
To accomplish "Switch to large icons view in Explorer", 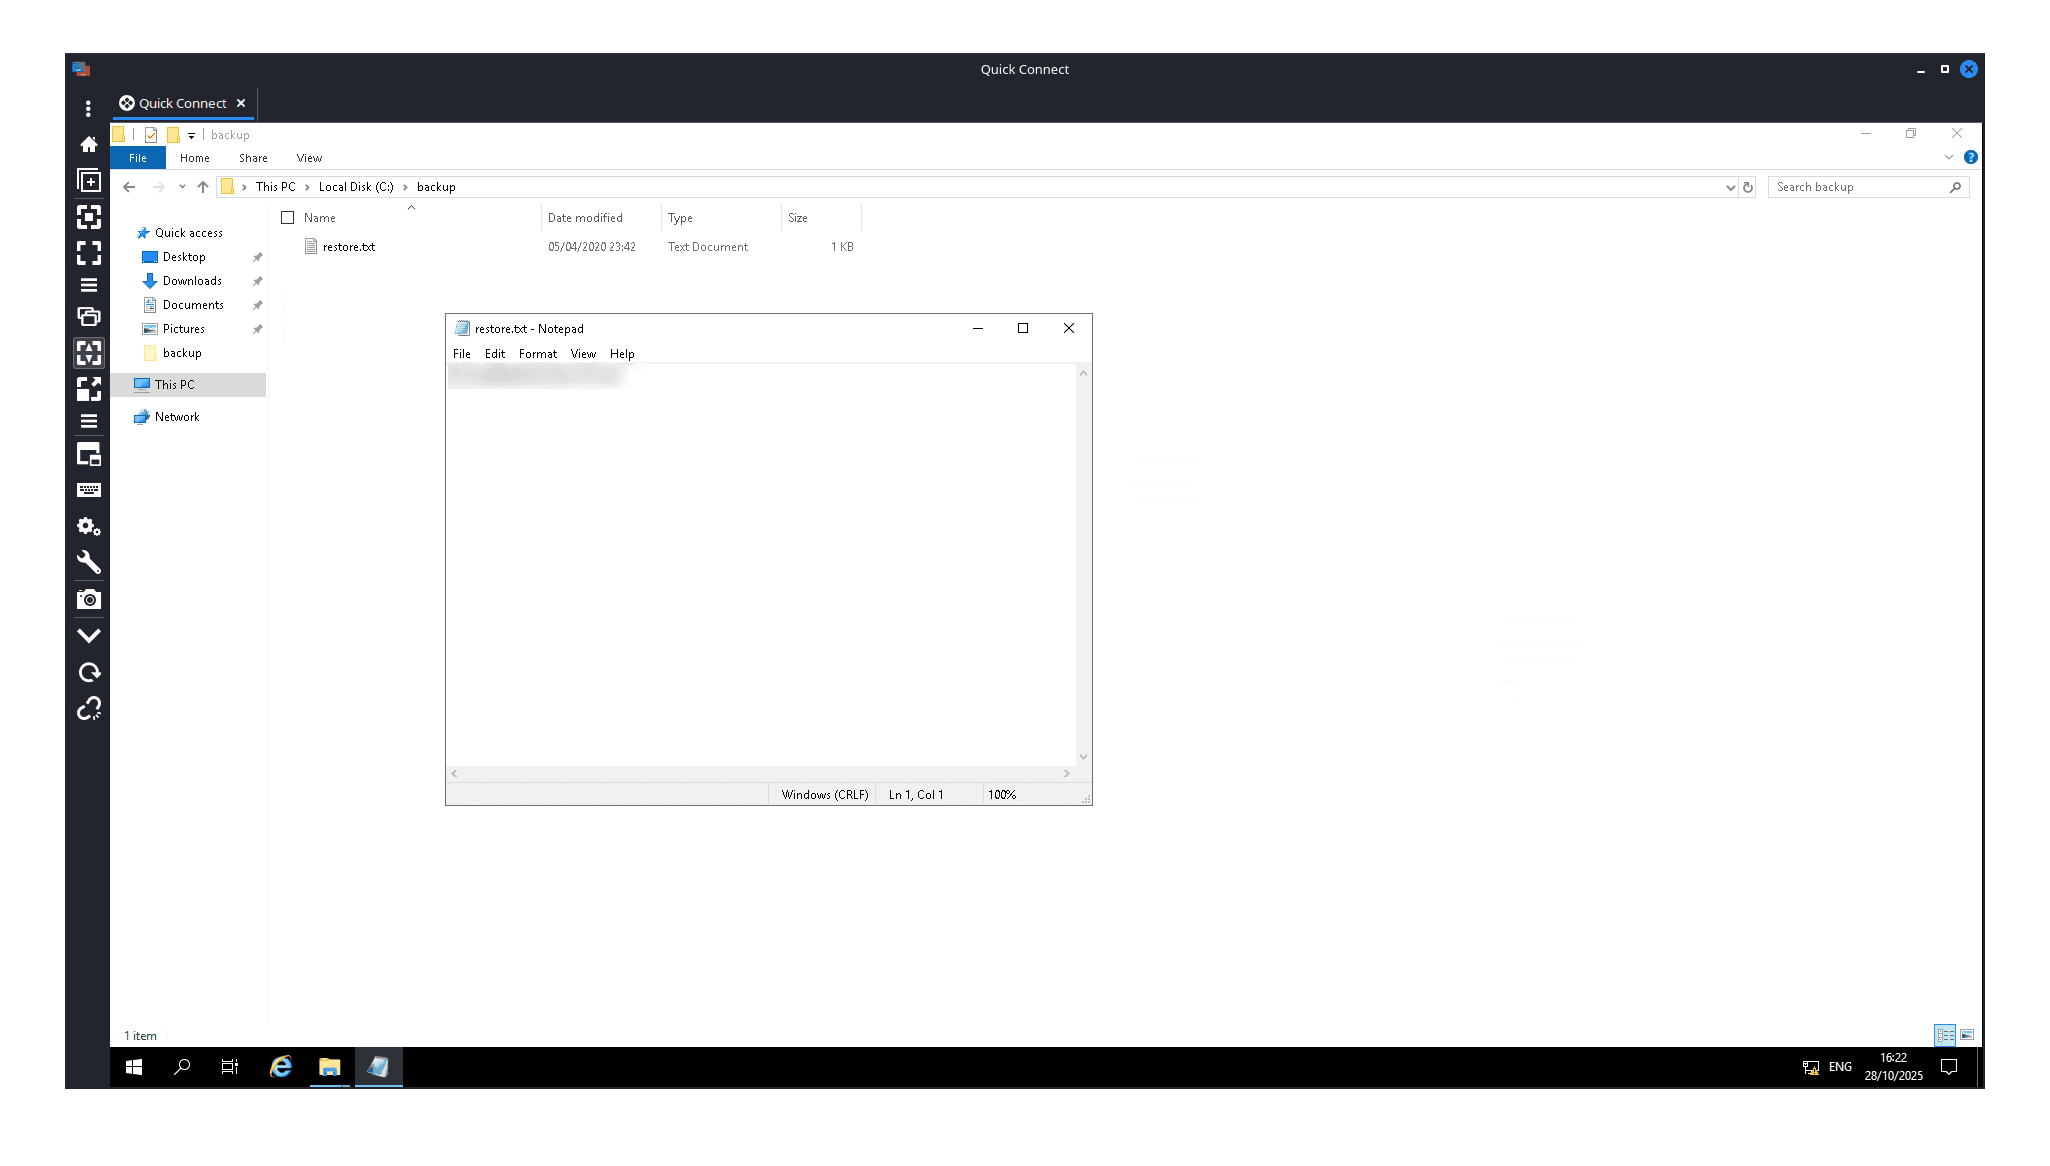I will click(1967, 1035).
